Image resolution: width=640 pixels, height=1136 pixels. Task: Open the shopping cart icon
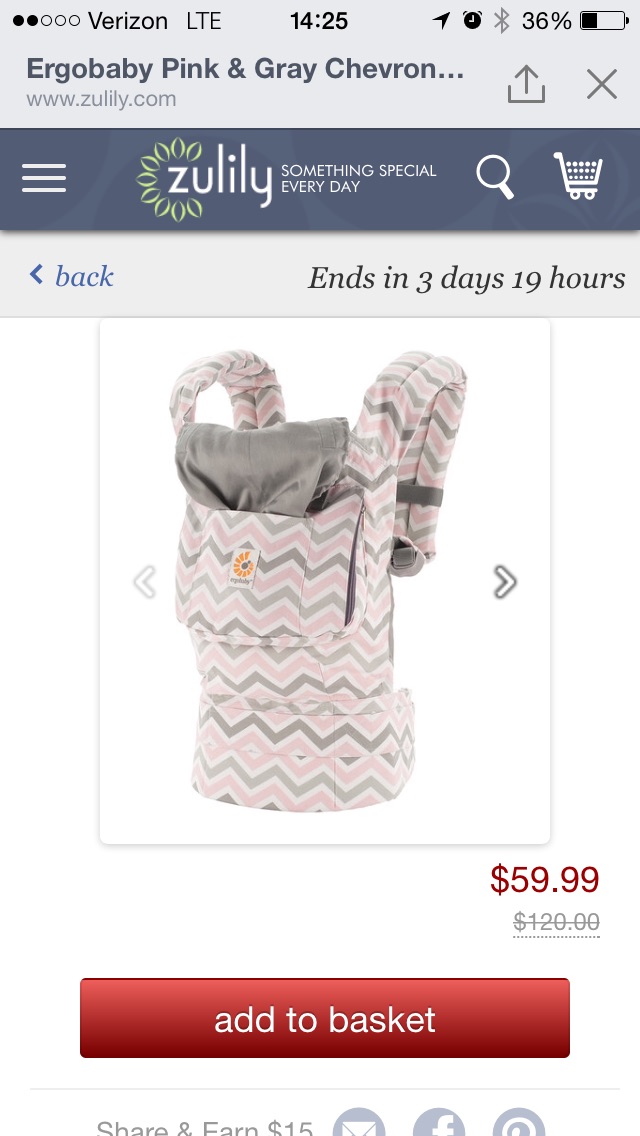578,176
